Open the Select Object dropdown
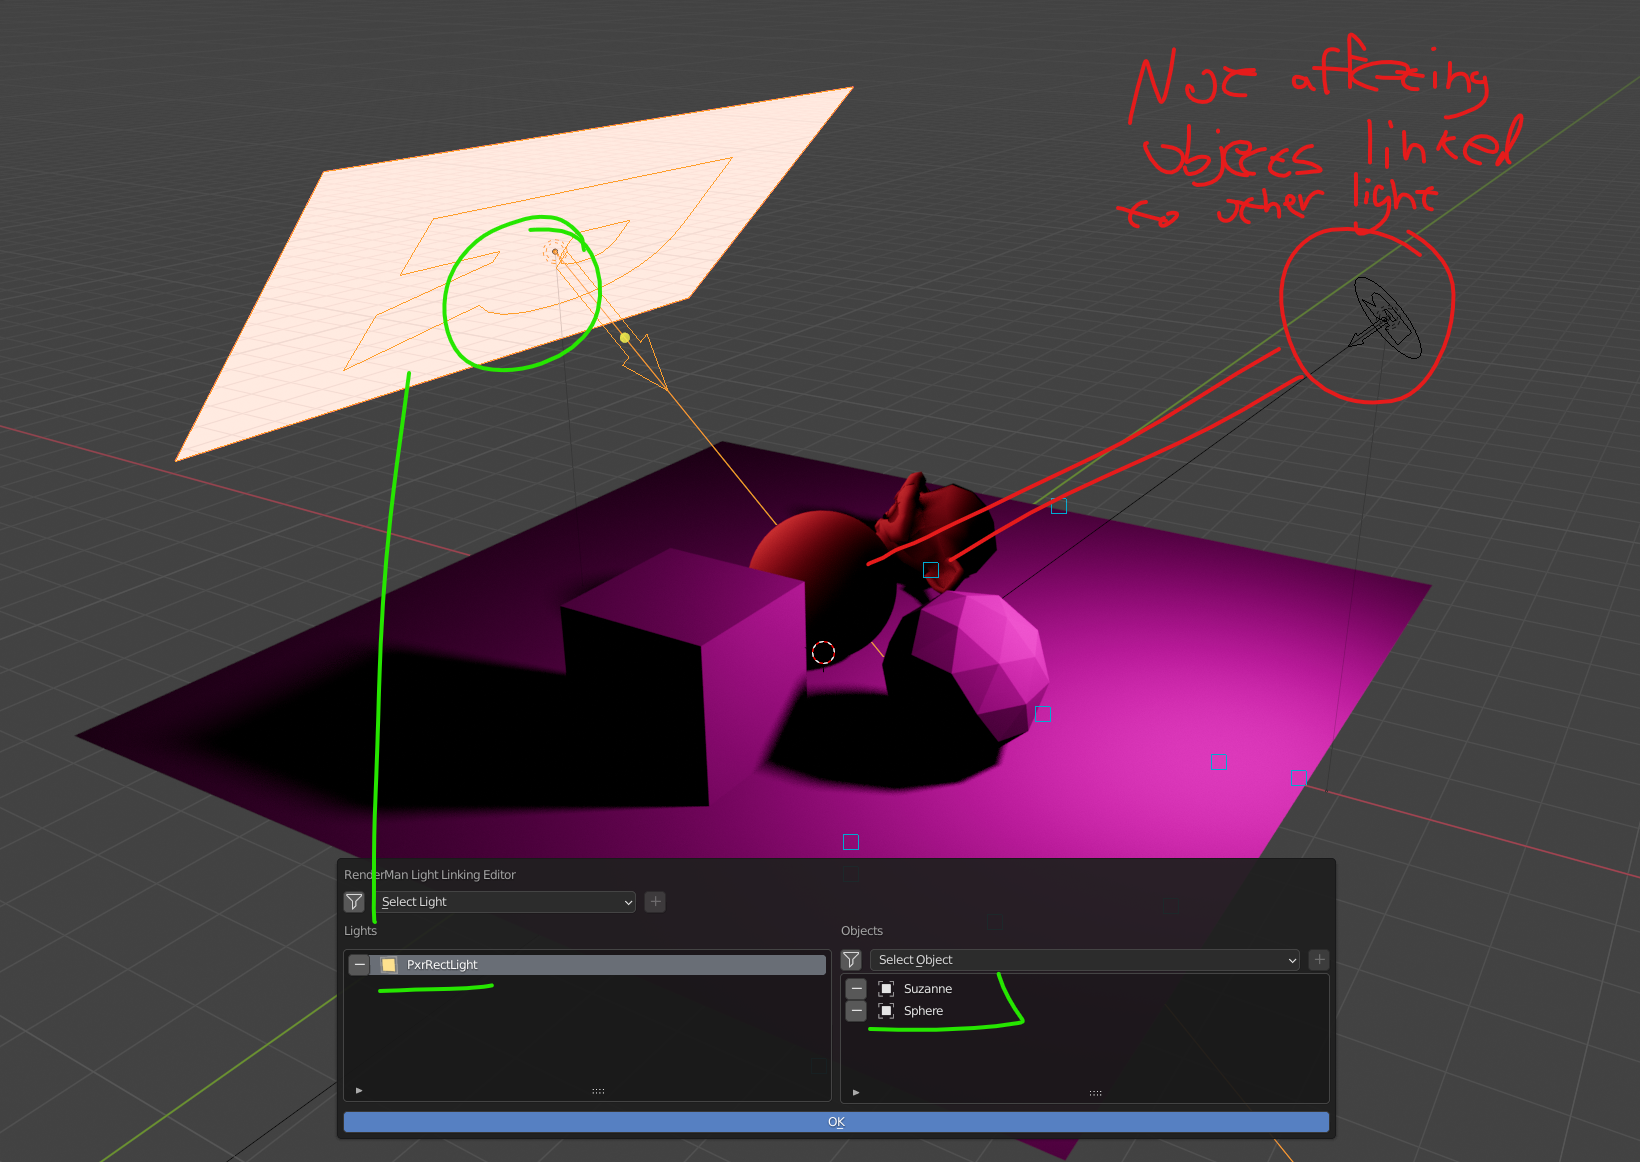 tap(1084, 959)
